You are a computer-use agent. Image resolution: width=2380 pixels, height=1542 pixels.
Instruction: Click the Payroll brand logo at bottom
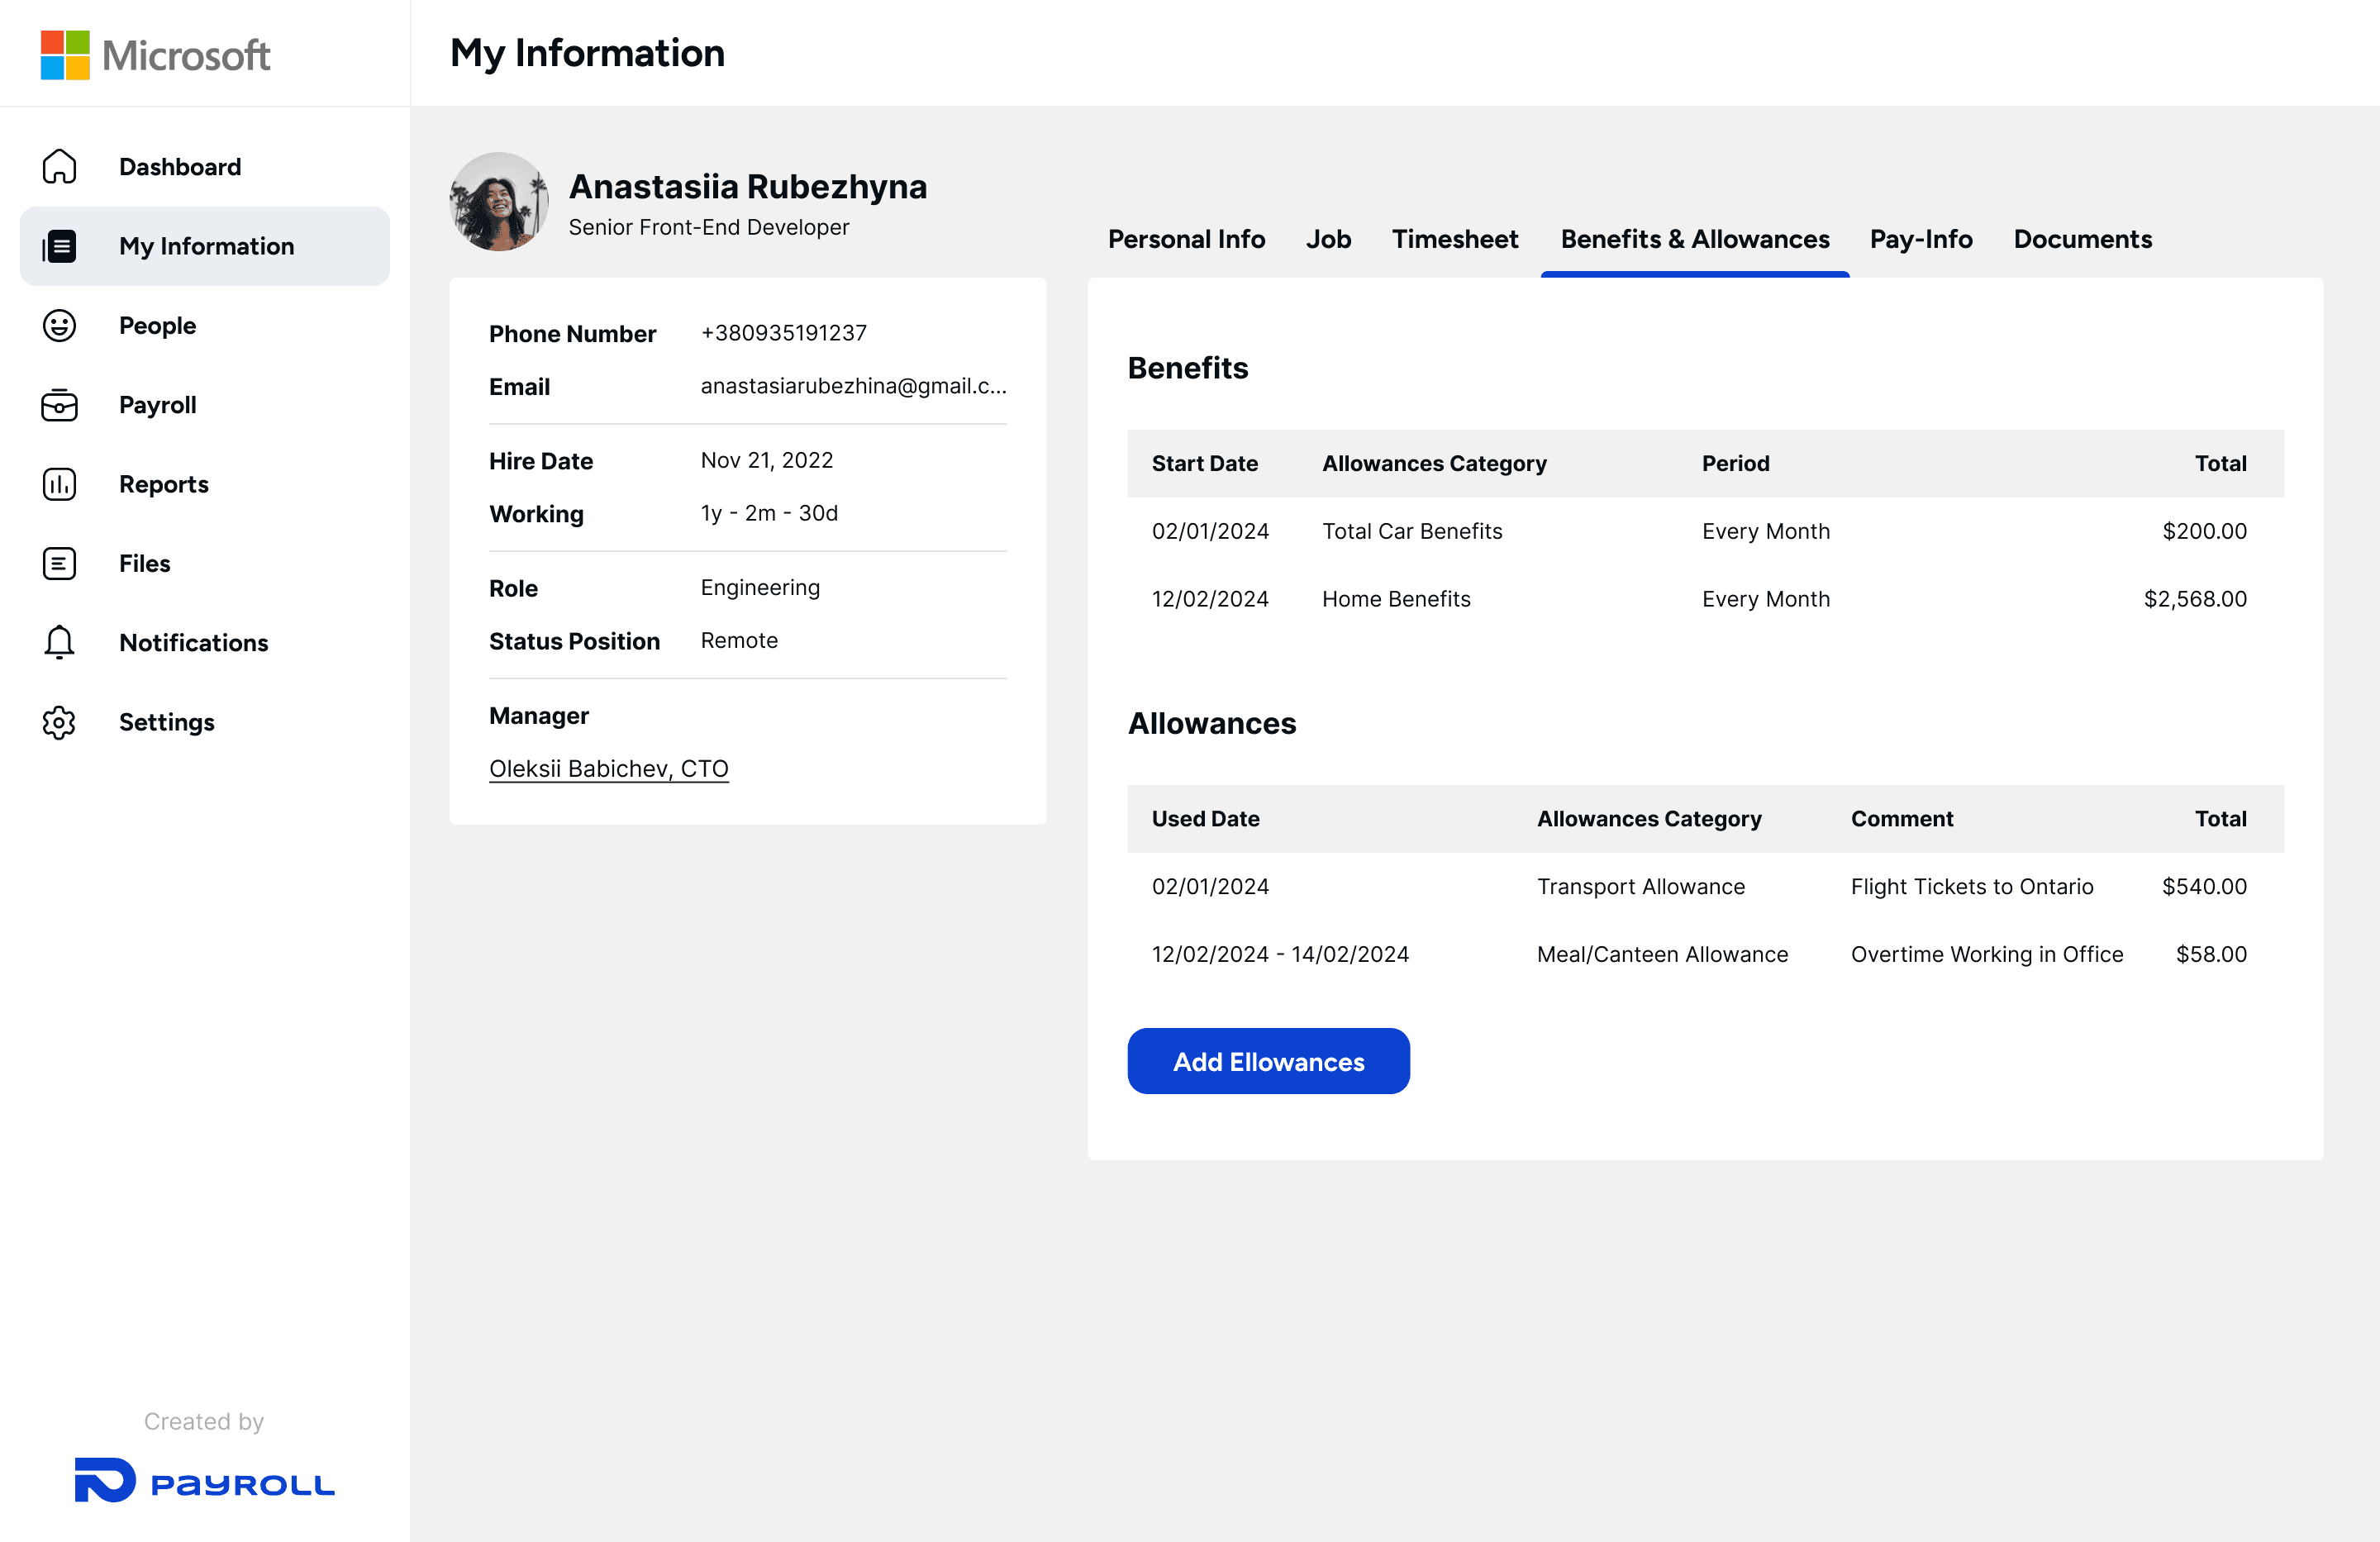point(204,1482)
